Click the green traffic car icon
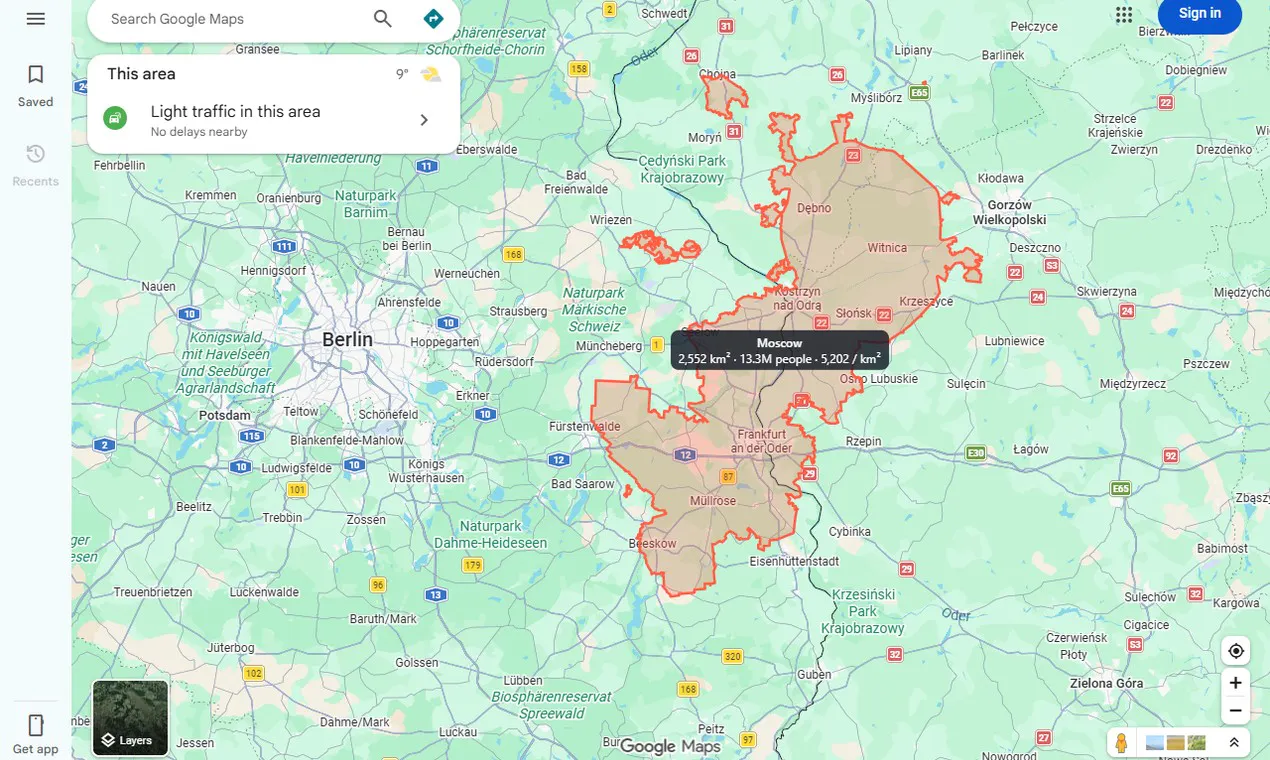The width and height of the screenshot is (1270, 760). pos(116,119)
